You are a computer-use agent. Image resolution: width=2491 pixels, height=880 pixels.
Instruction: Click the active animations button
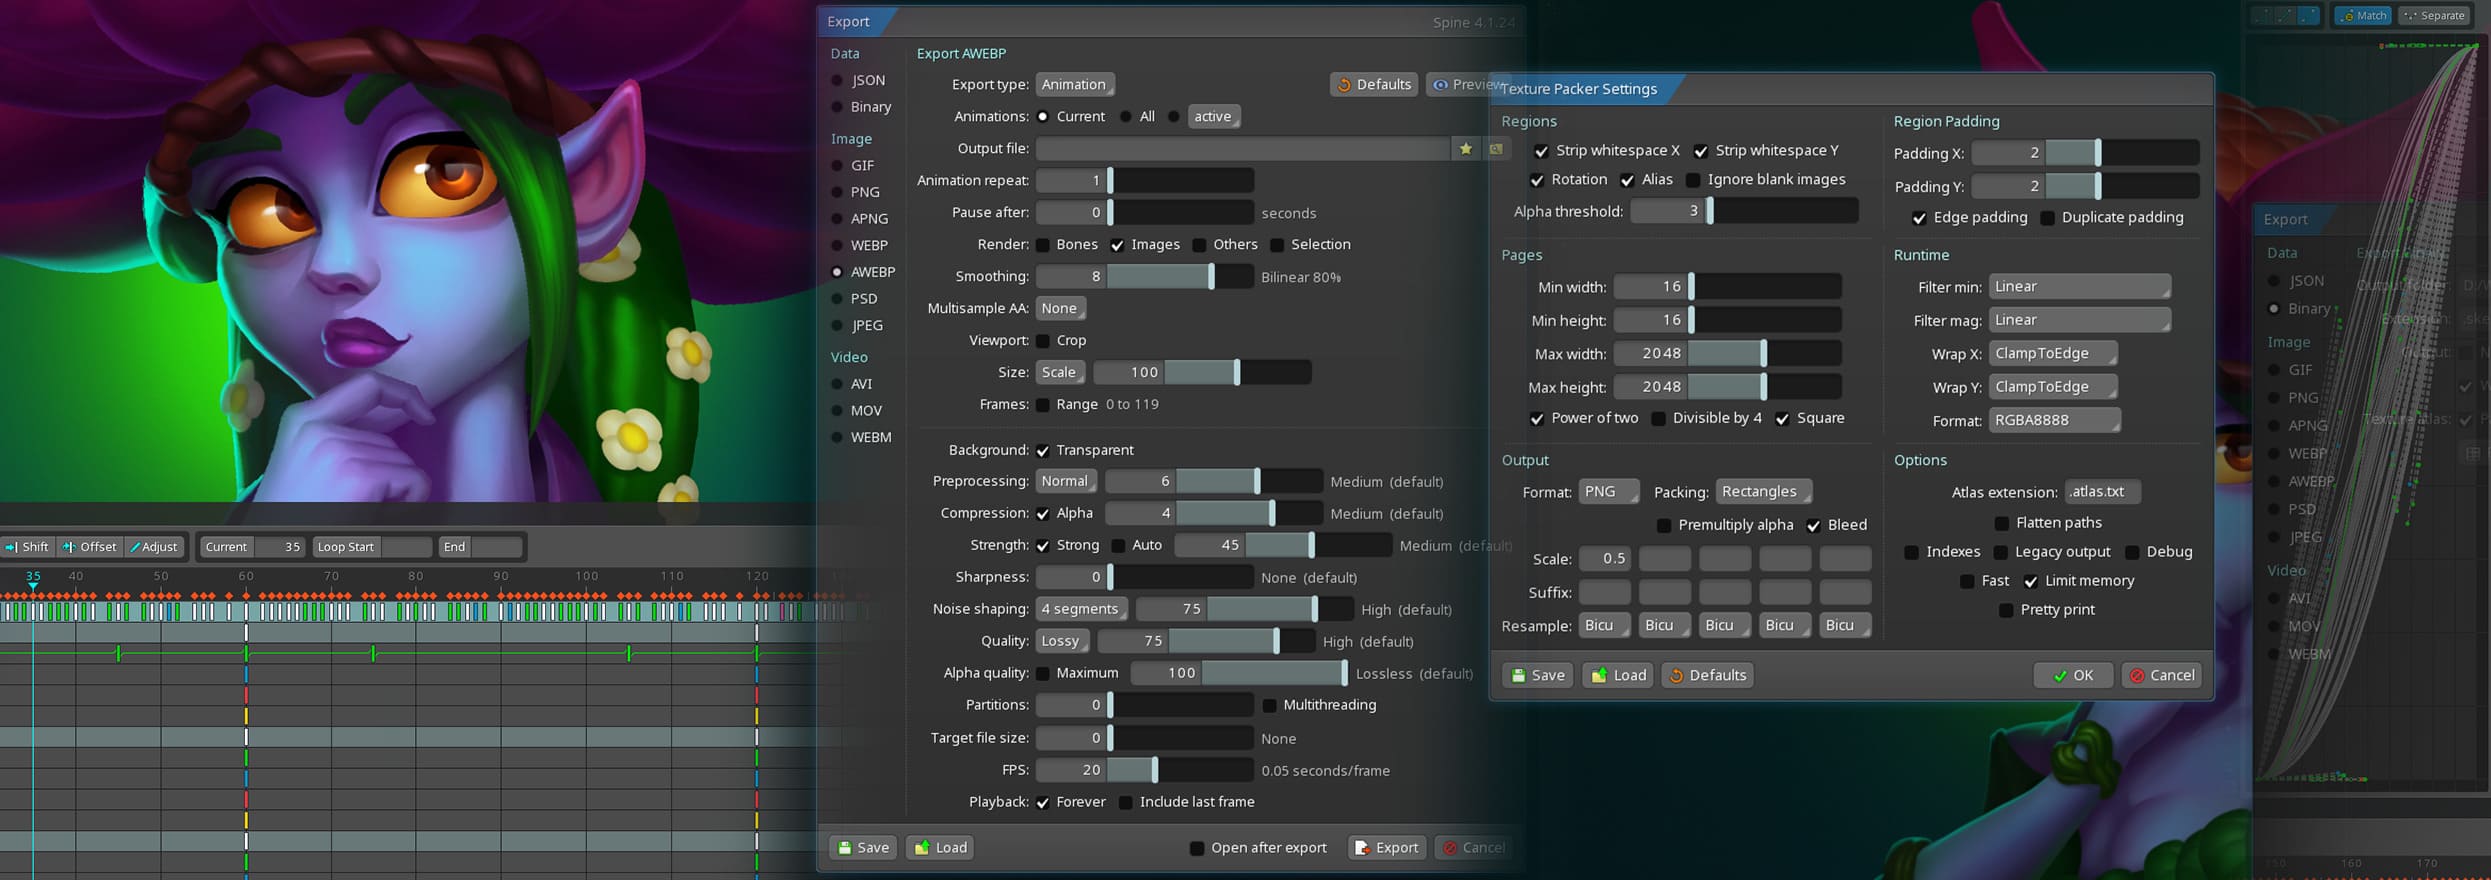click(1214, 117)
